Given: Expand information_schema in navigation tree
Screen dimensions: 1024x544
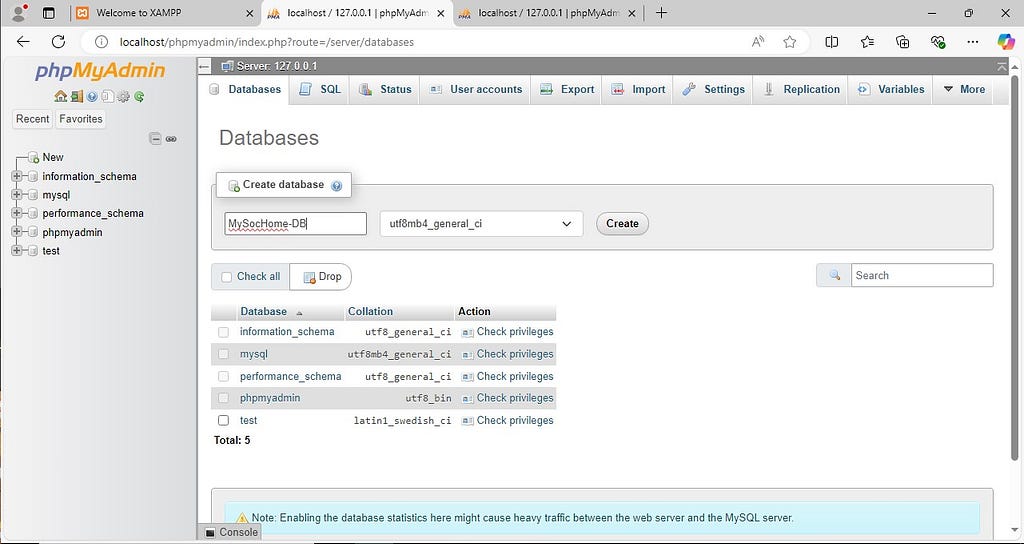Looking at the screenshot, I should coord(16,176).
